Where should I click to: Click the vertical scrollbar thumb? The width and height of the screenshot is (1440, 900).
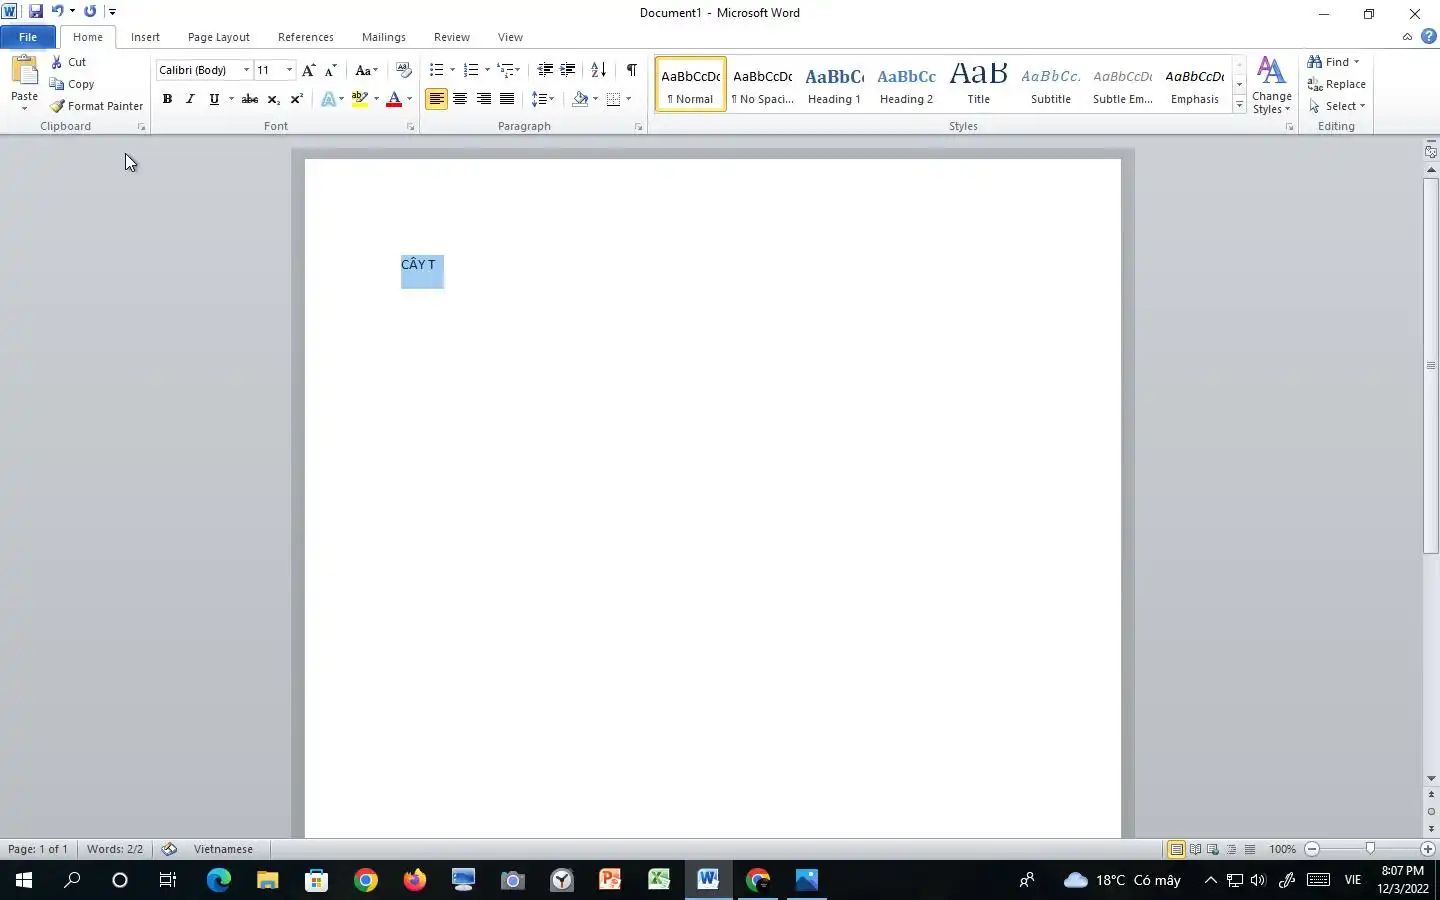coord(1431,365)
